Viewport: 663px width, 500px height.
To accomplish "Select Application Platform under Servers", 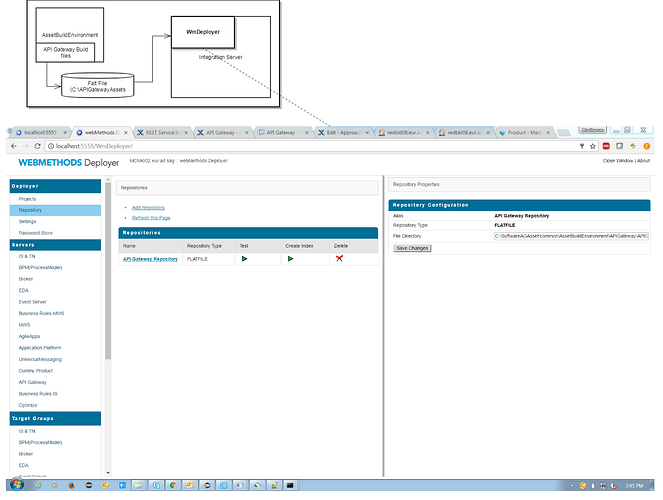I will click(x=40, y=348).
